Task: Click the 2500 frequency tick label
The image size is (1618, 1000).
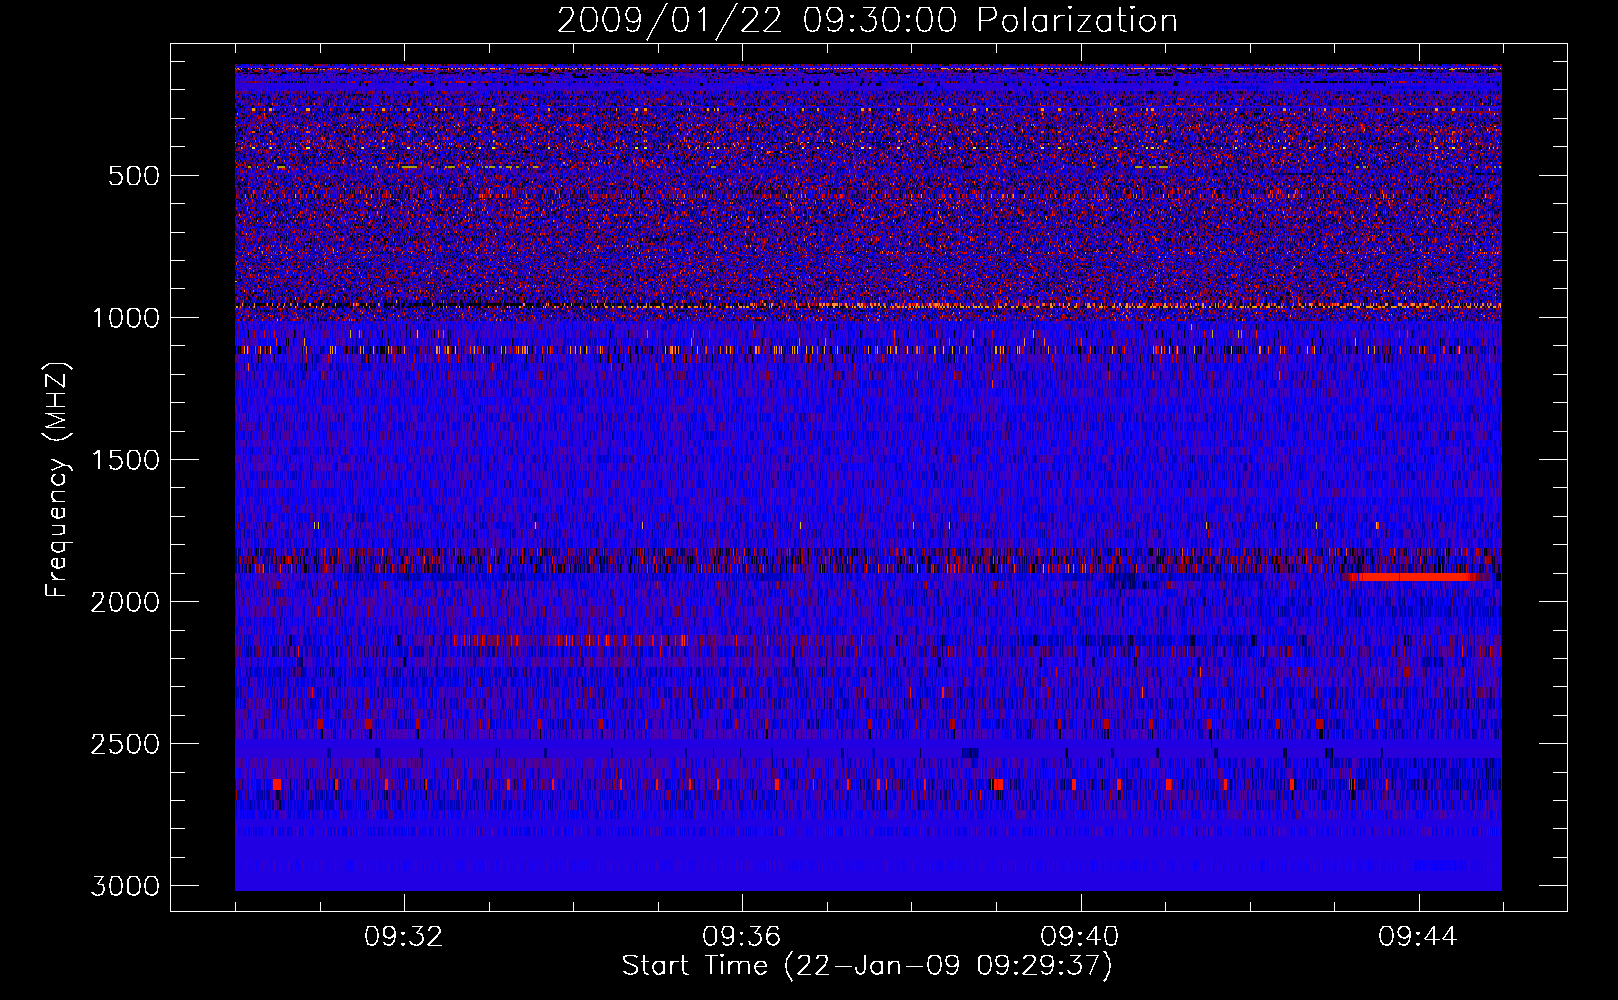Action: point(125,744)
